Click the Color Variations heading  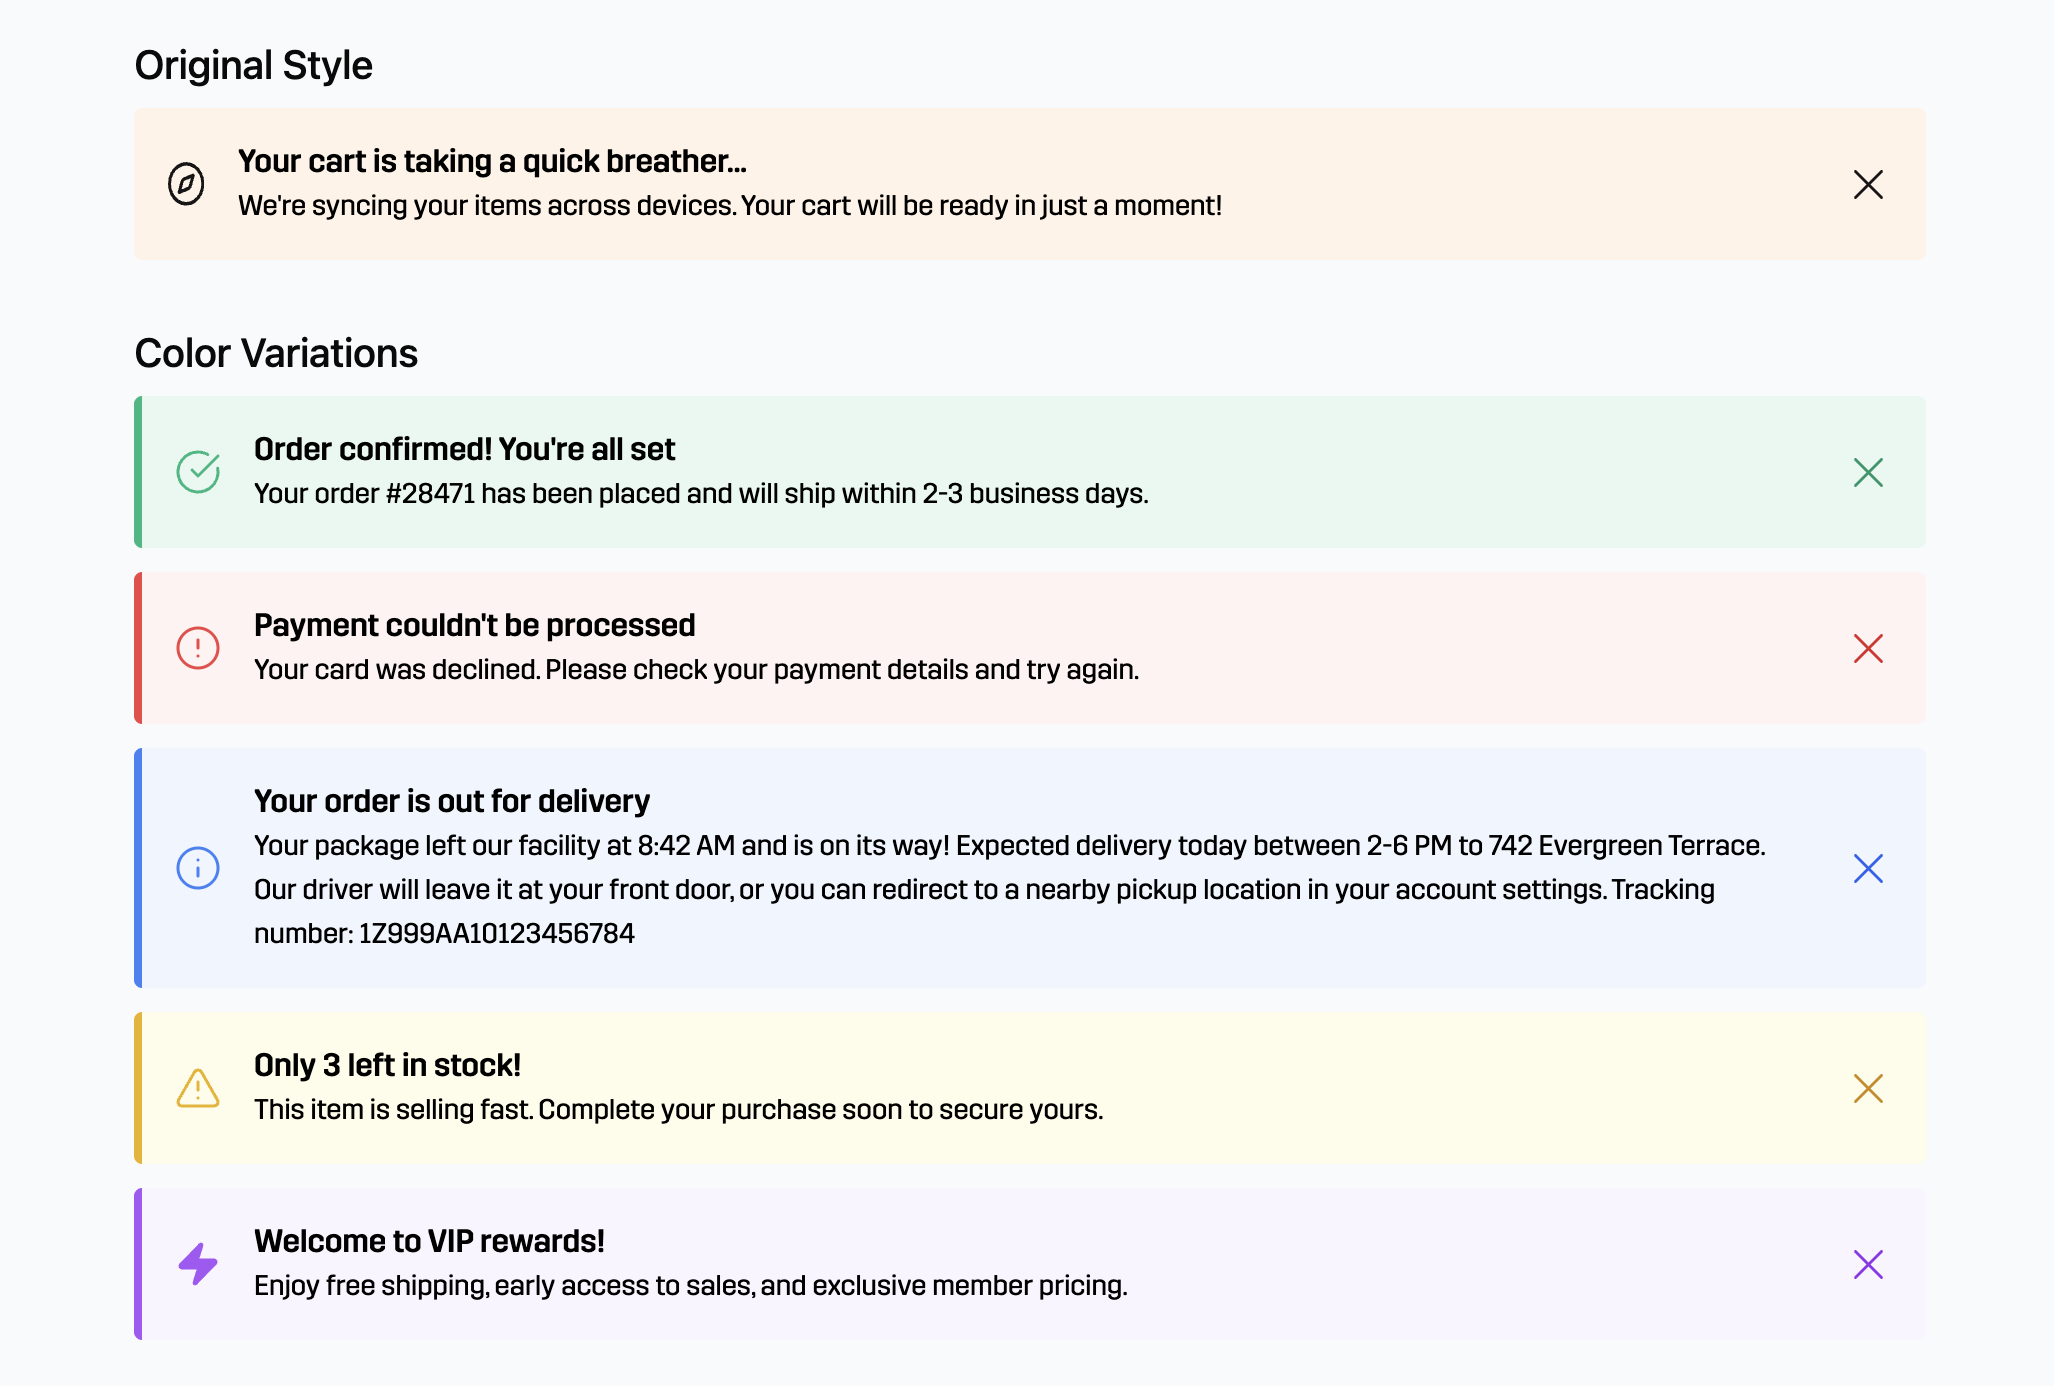point(277,352)
